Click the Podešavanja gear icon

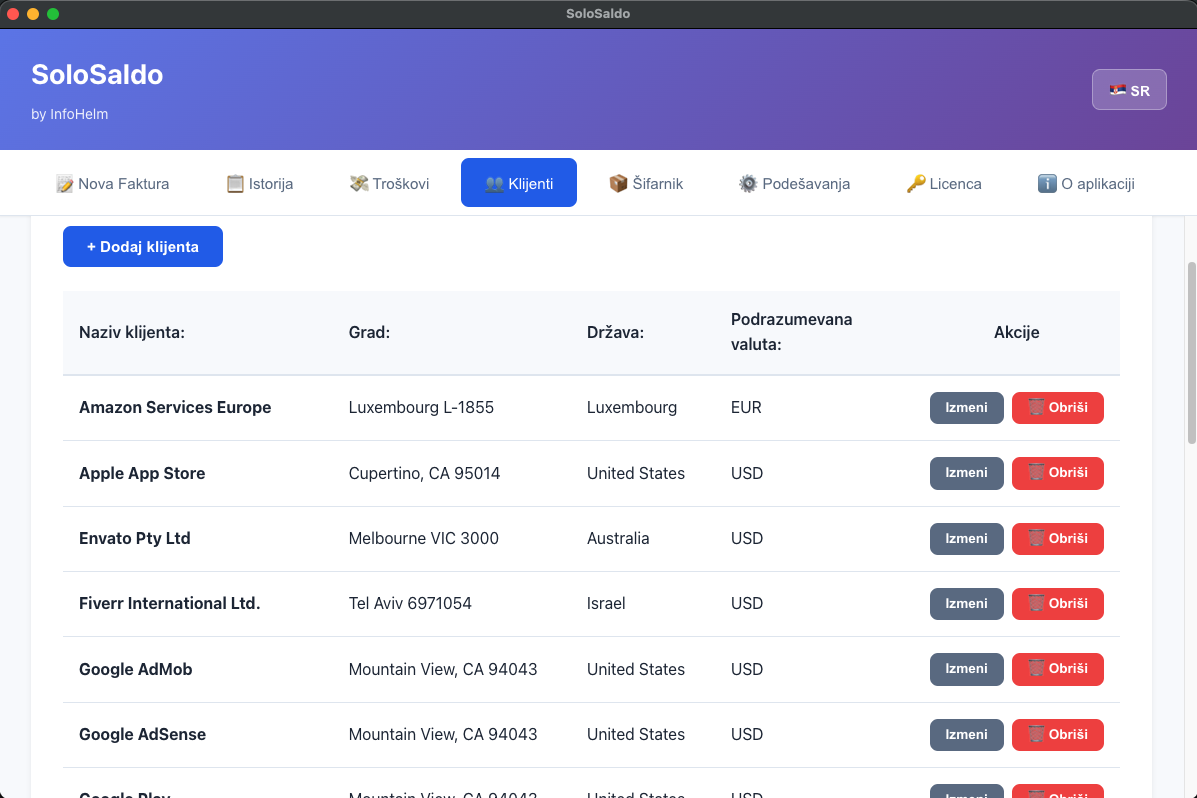pyautogui.click(x=748, y=184)
